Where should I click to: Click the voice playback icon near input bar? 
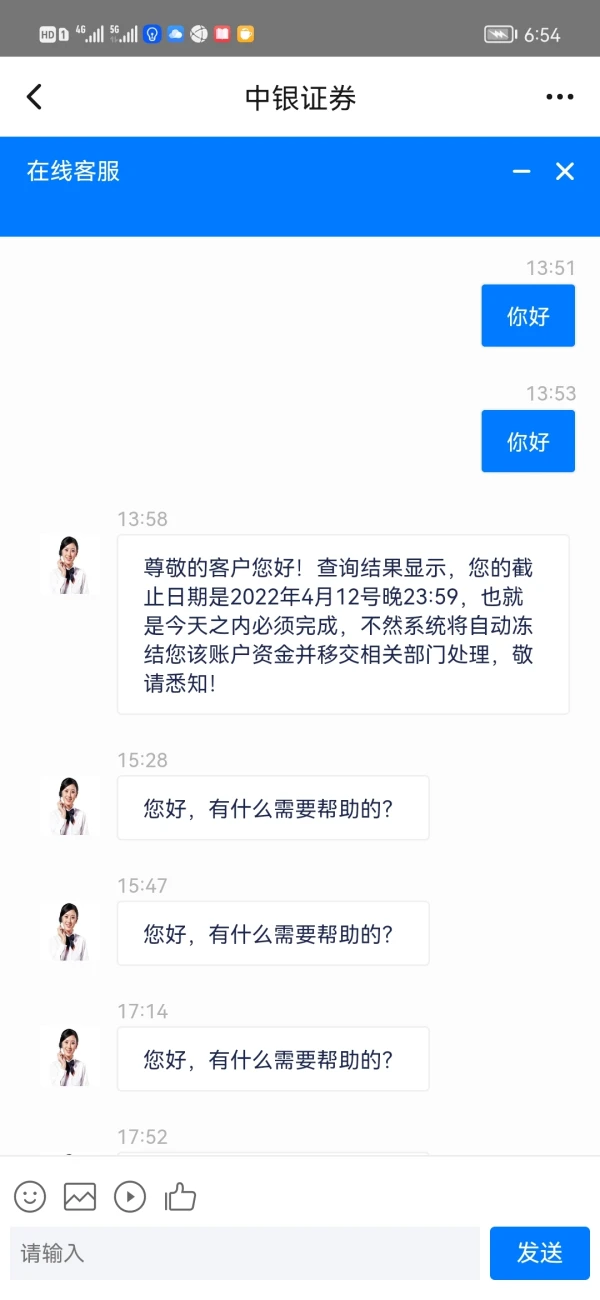click(130, 1197)
